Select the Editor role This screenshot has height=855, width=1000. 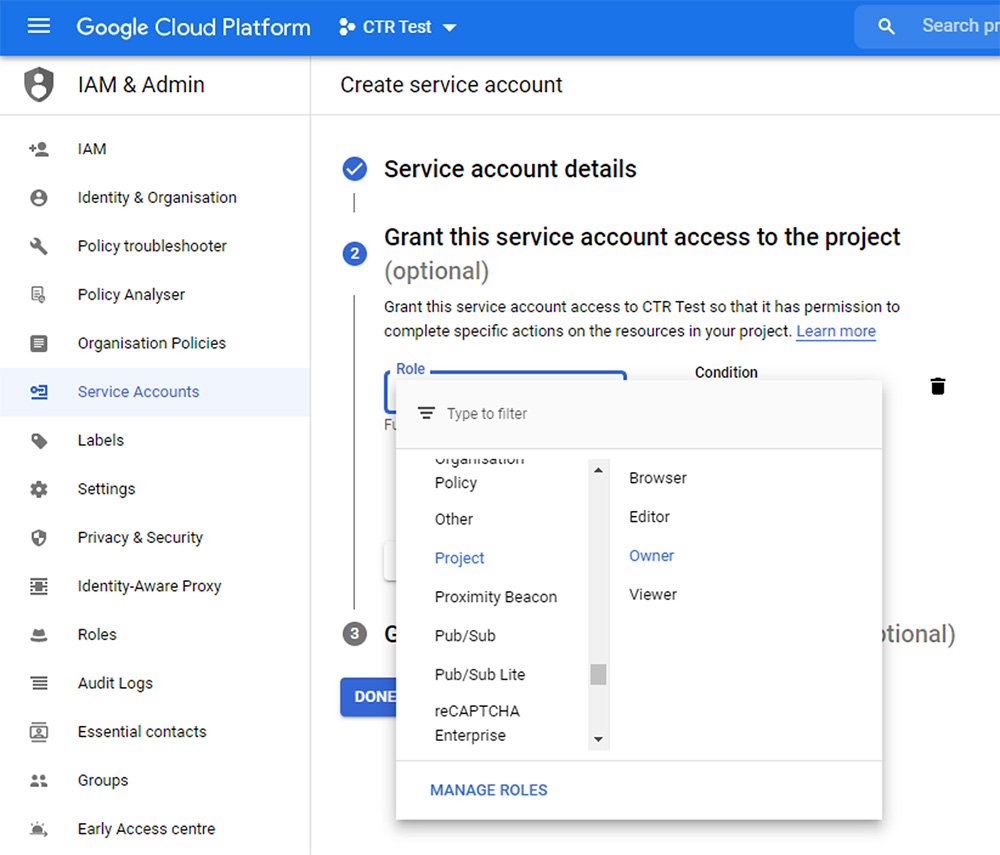pos(649,517)
